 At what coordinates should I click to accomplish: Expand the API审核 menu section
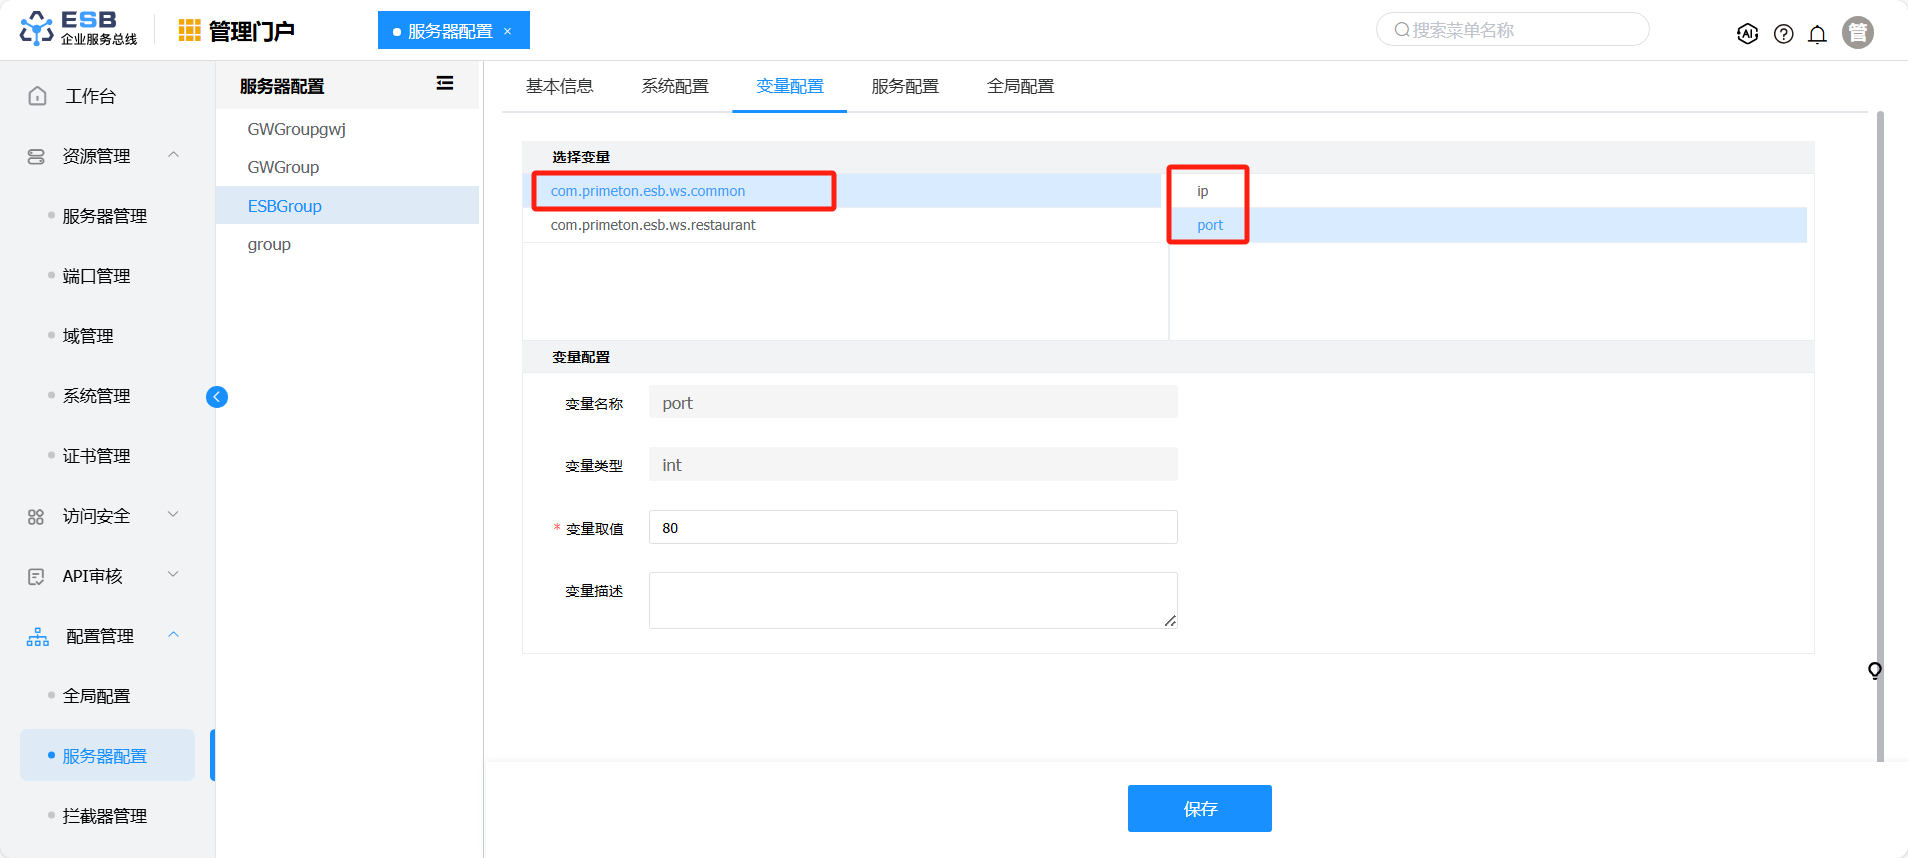click(173, 575)
